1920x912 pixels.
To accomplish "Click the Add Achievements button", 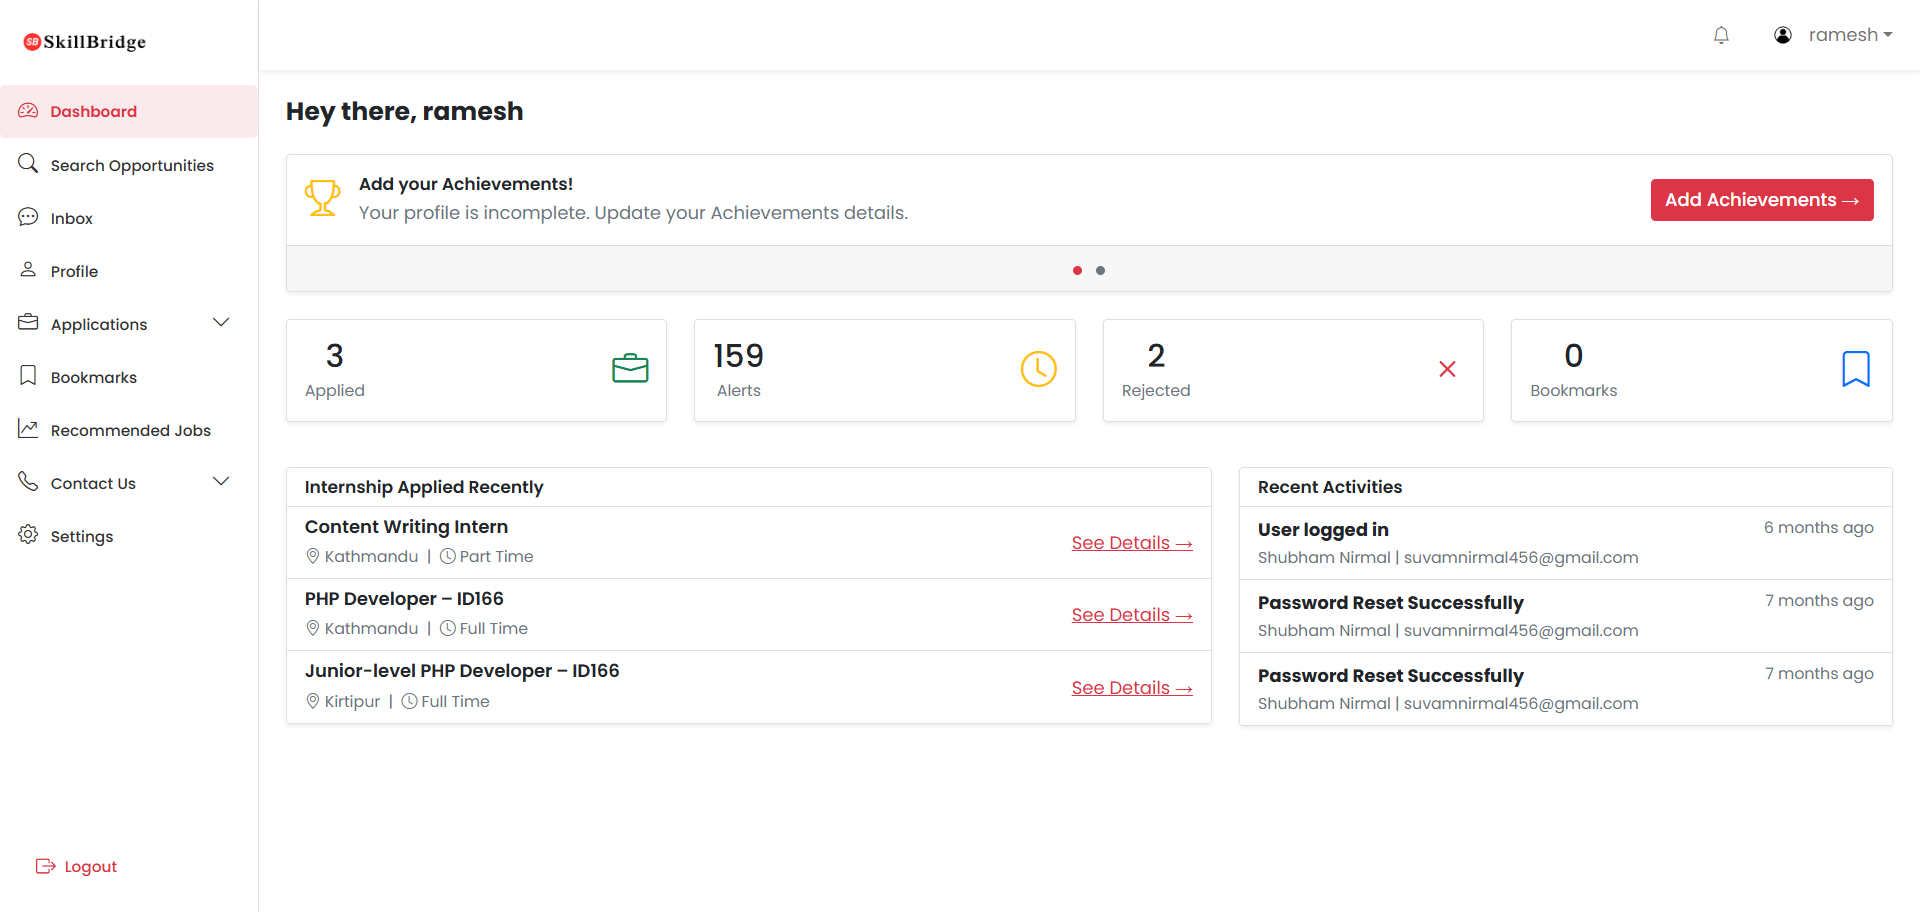I will tap(1762, 199).
